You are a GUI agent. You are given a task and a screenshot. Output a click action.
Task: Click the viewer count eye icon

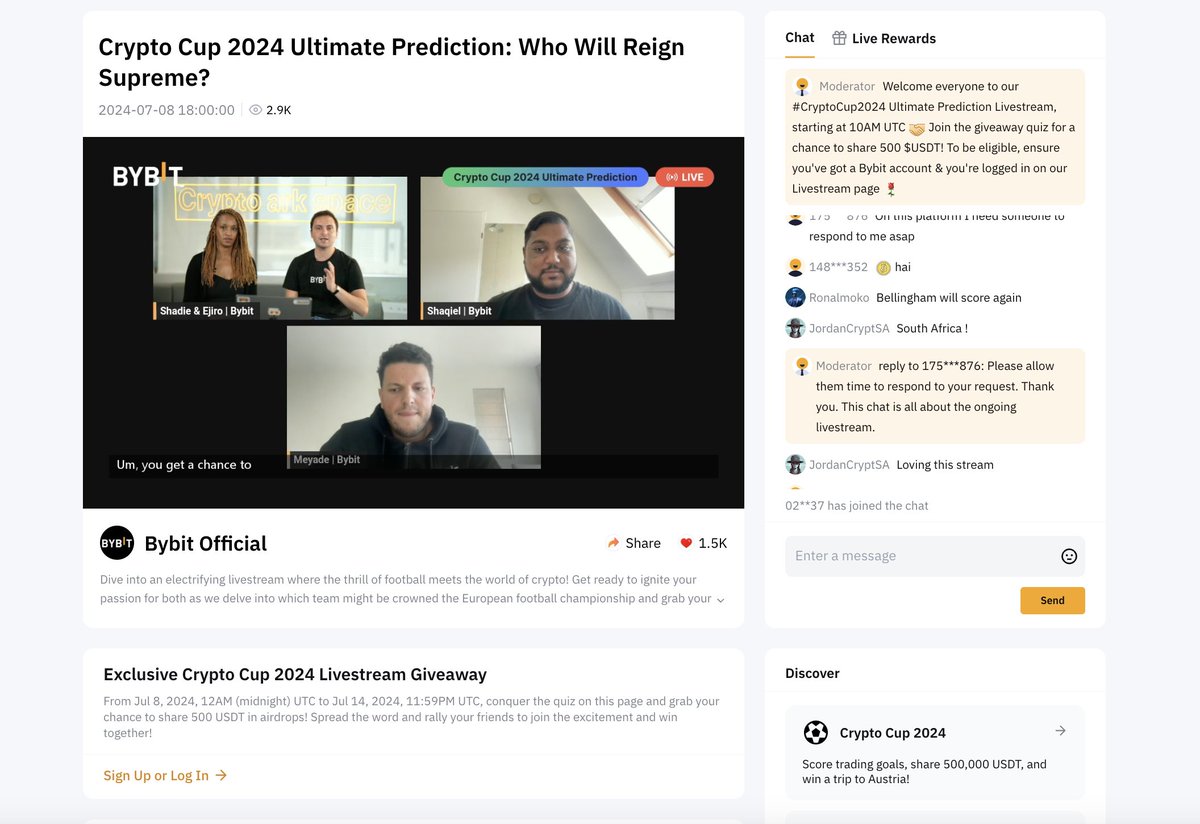[x=257, y=110]
